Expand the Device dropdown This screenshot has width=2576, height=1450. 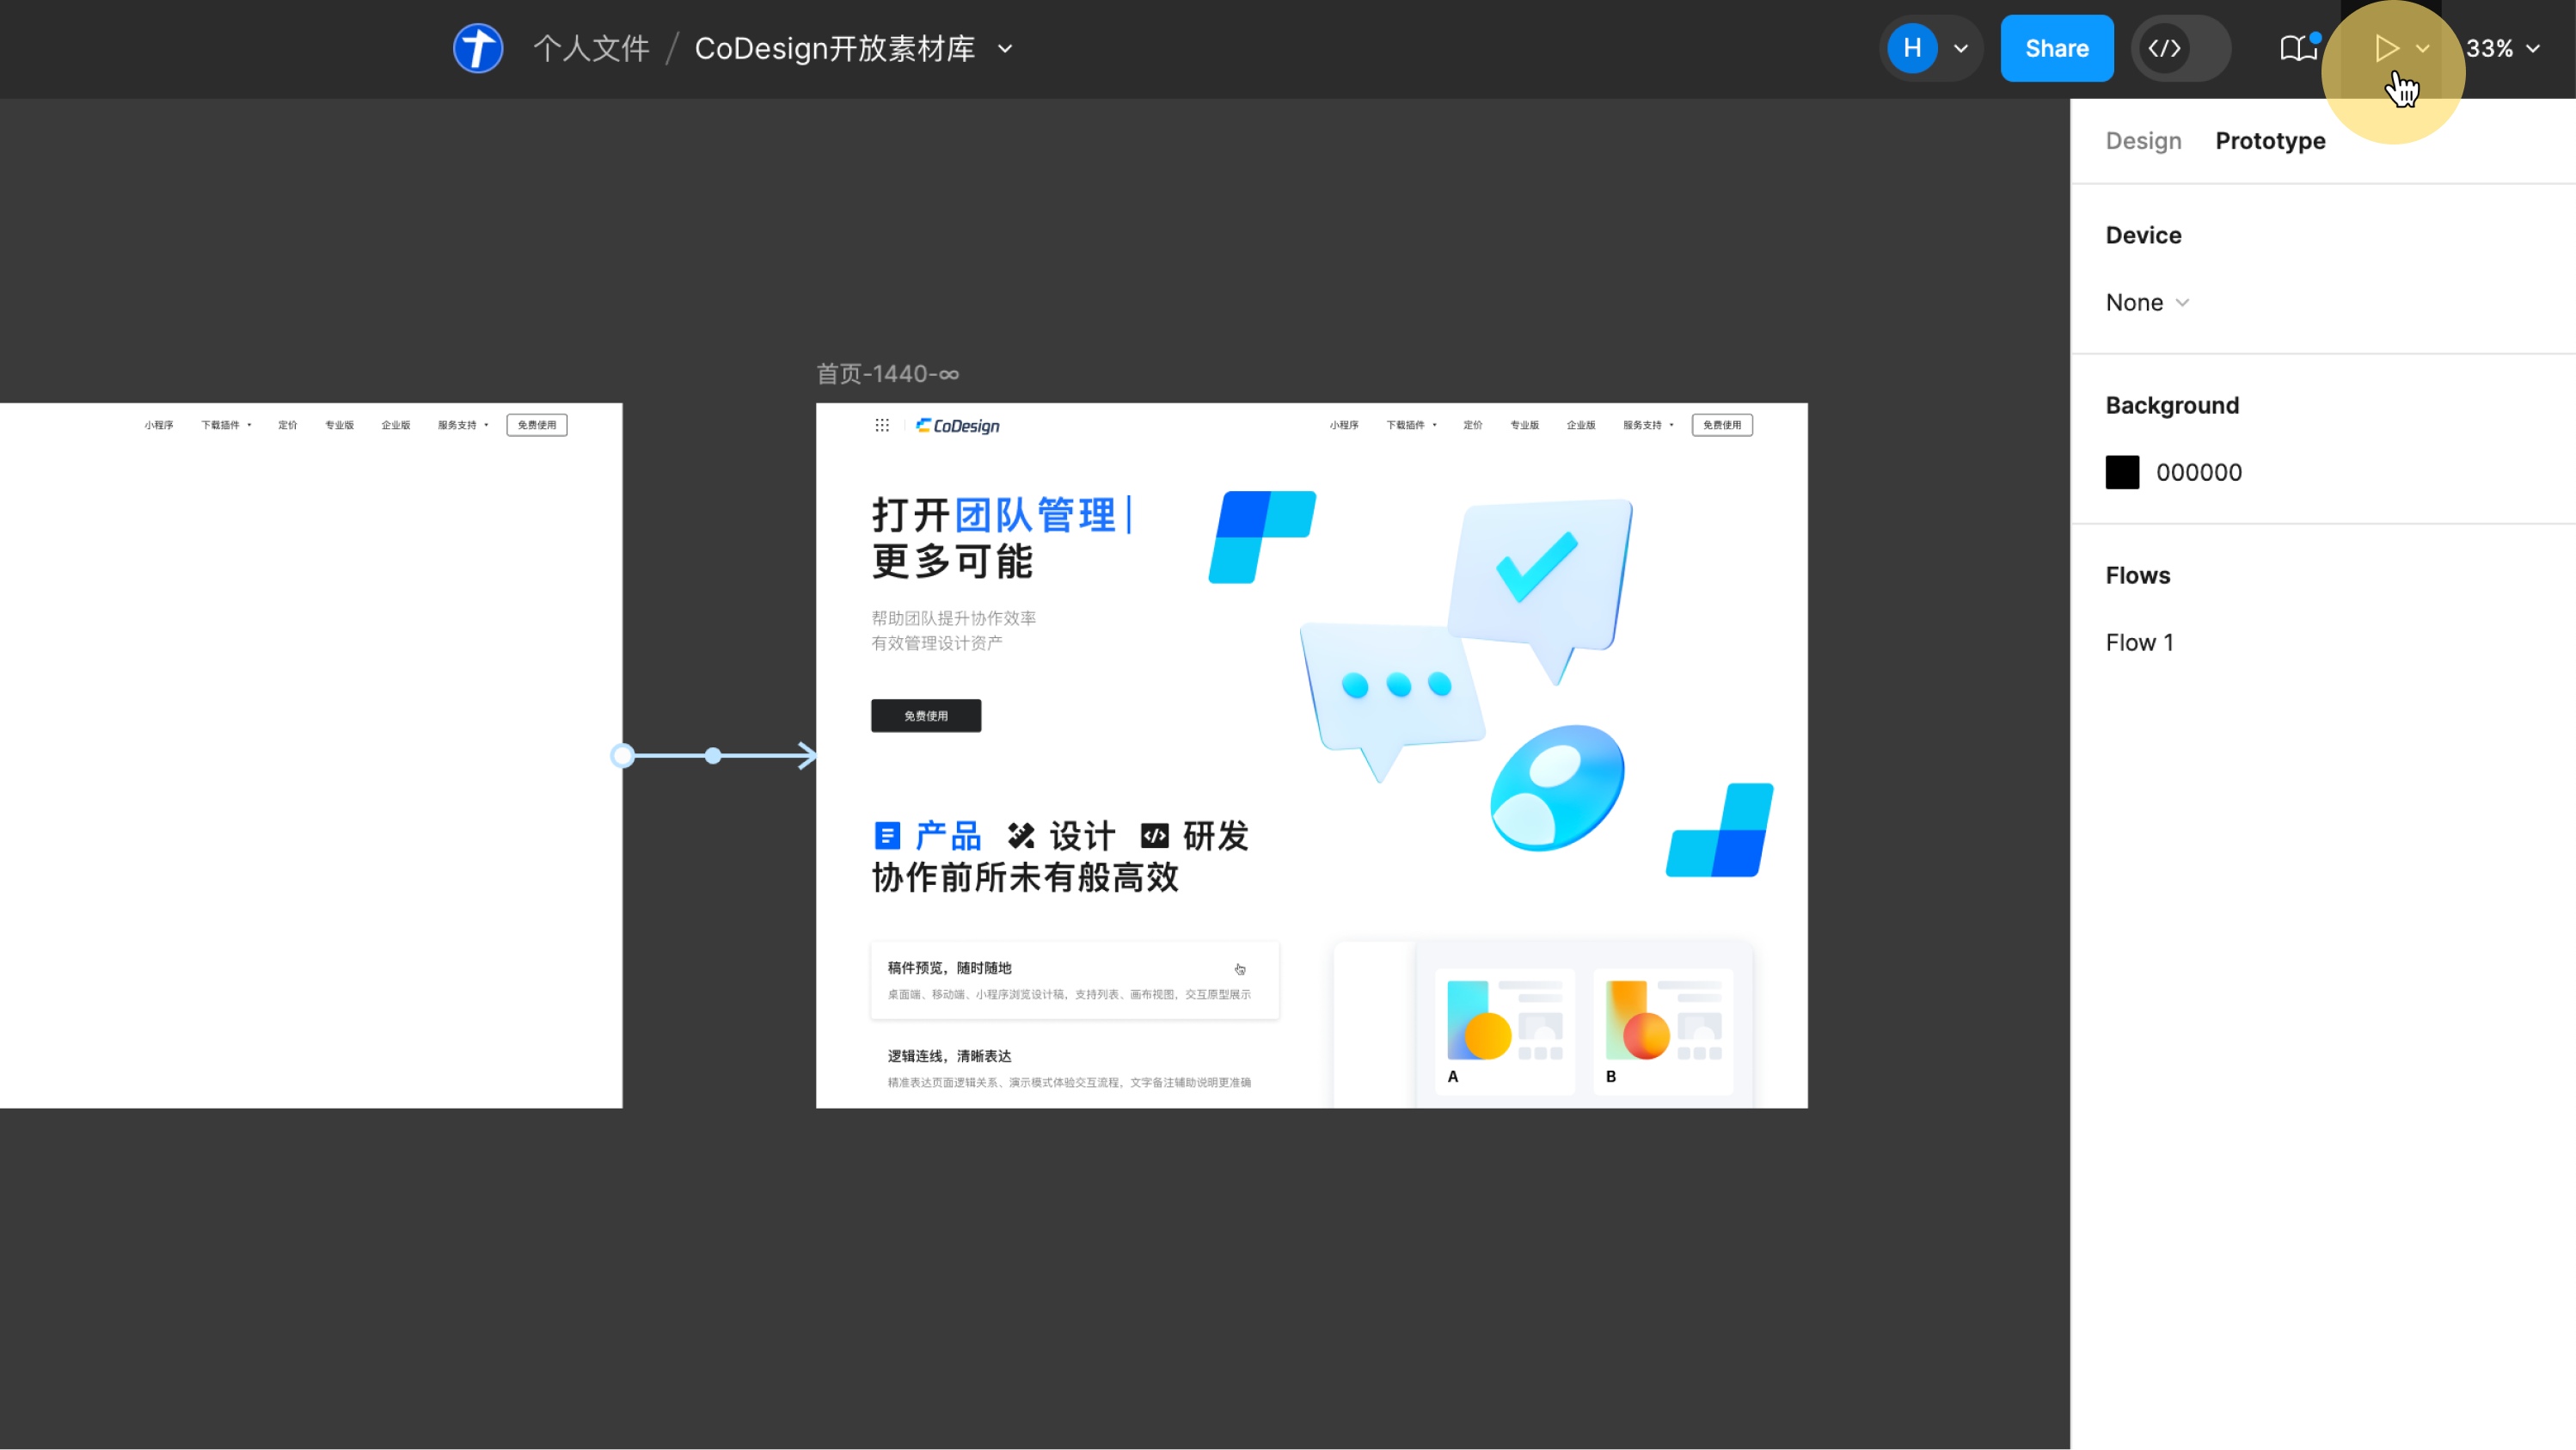tap(2148, 301)
